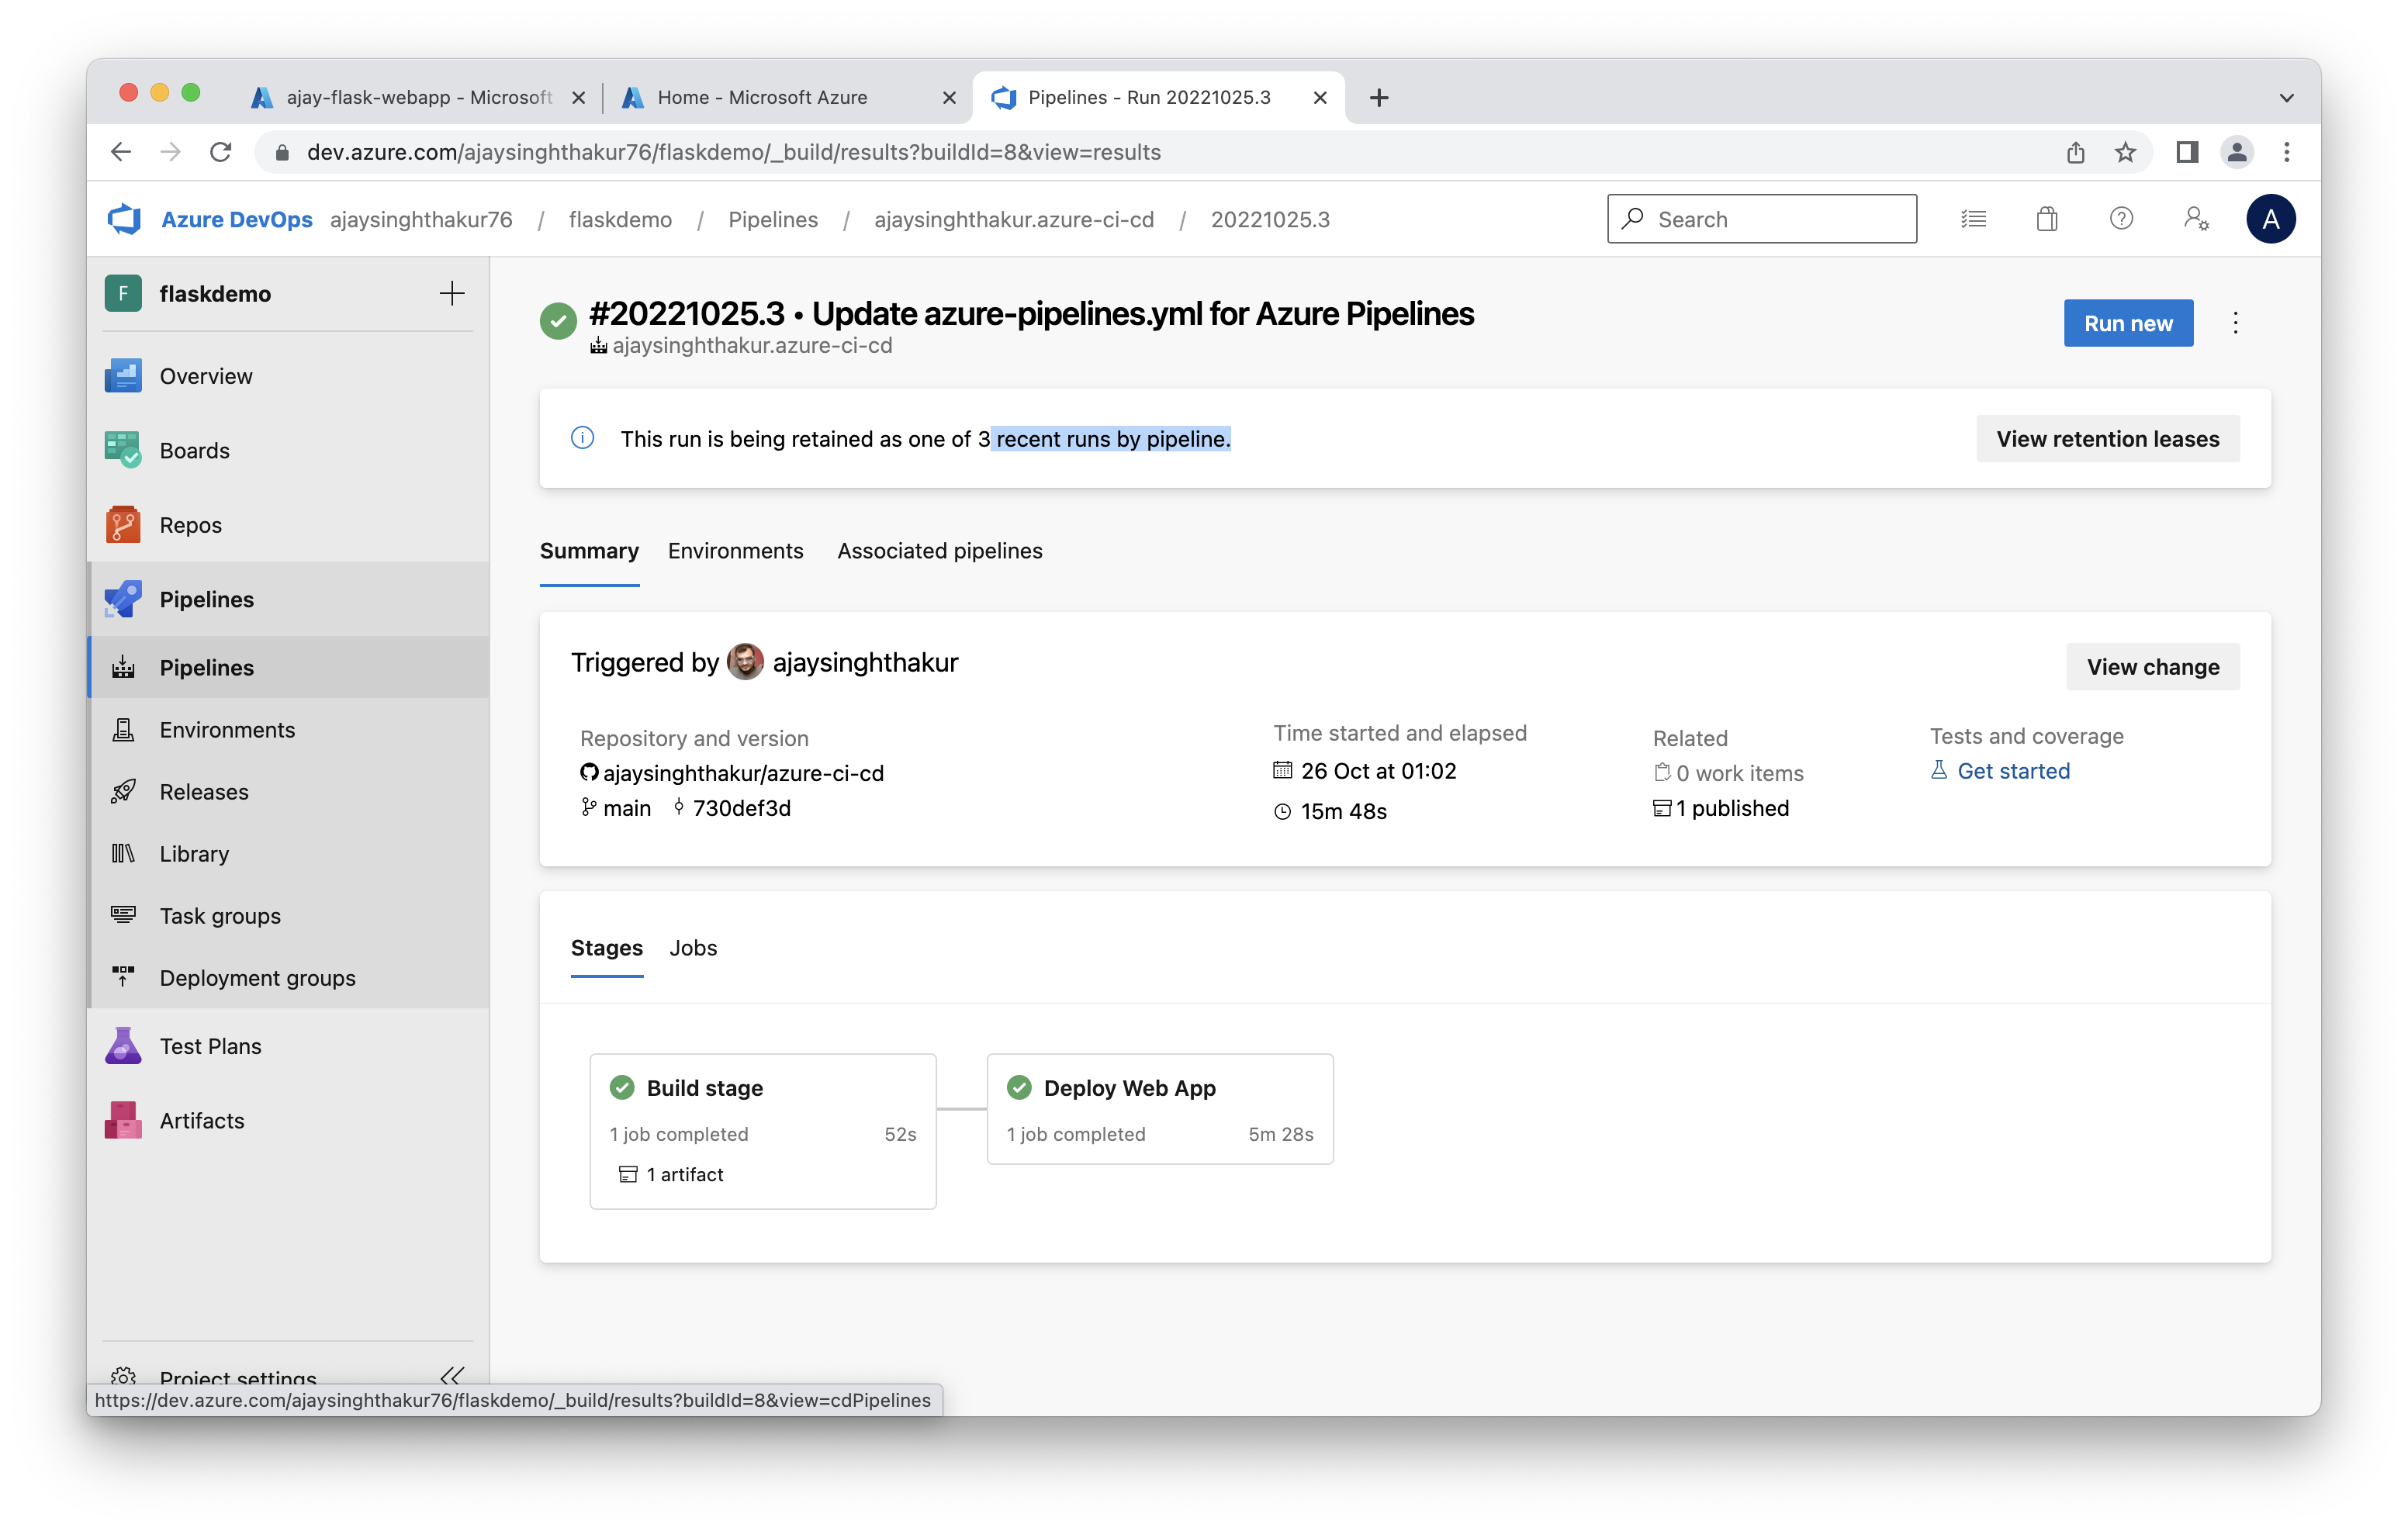Click the Marketplace shopping bag icon
Viewport: 2408px width, 1531px height.
pyautogui.click(x=2047, y=219)
